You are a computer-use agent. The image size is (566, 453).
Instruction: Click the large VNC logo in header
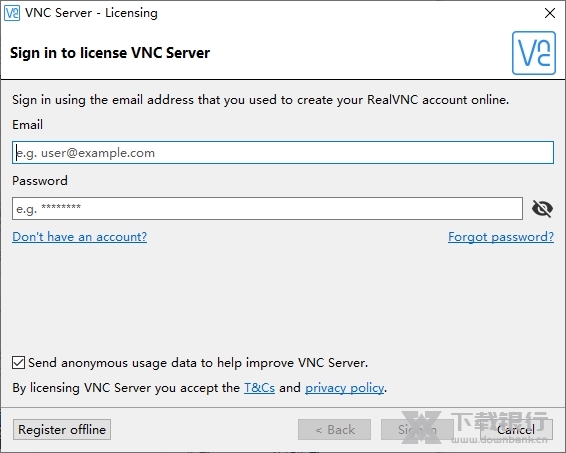coord(534,53)
